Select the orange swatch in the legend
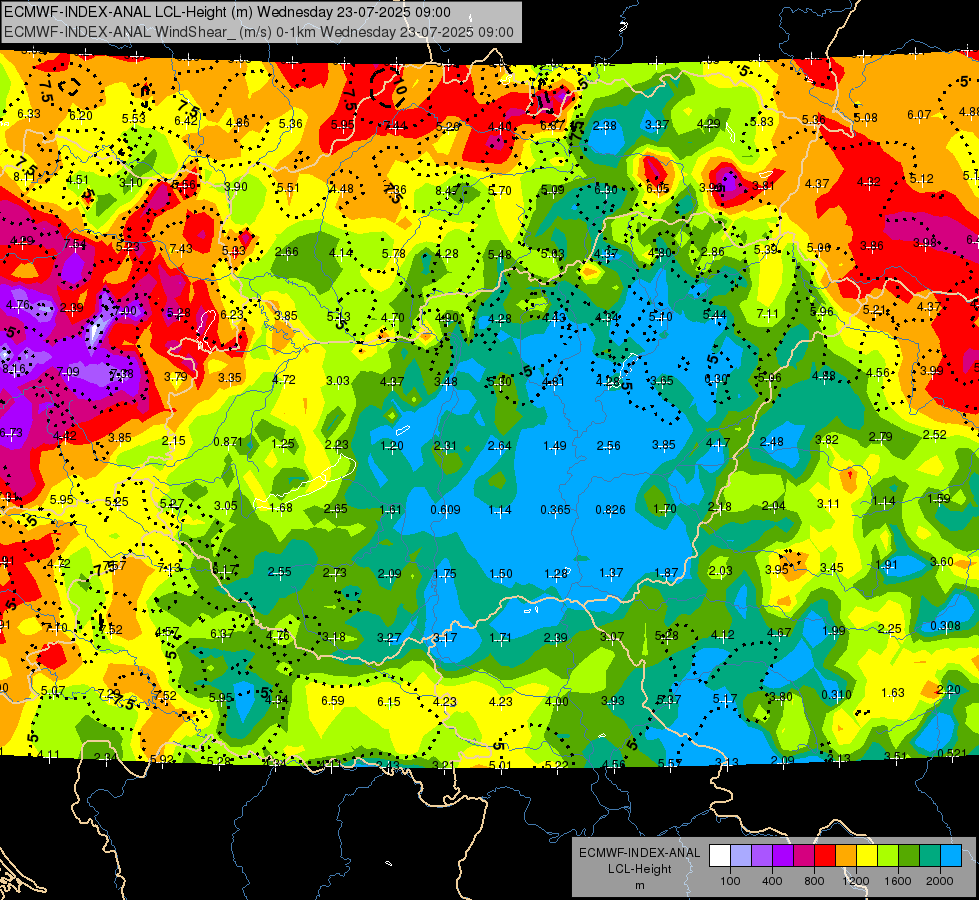The height and width of the screenshot is (900, 979). [846, 856]
